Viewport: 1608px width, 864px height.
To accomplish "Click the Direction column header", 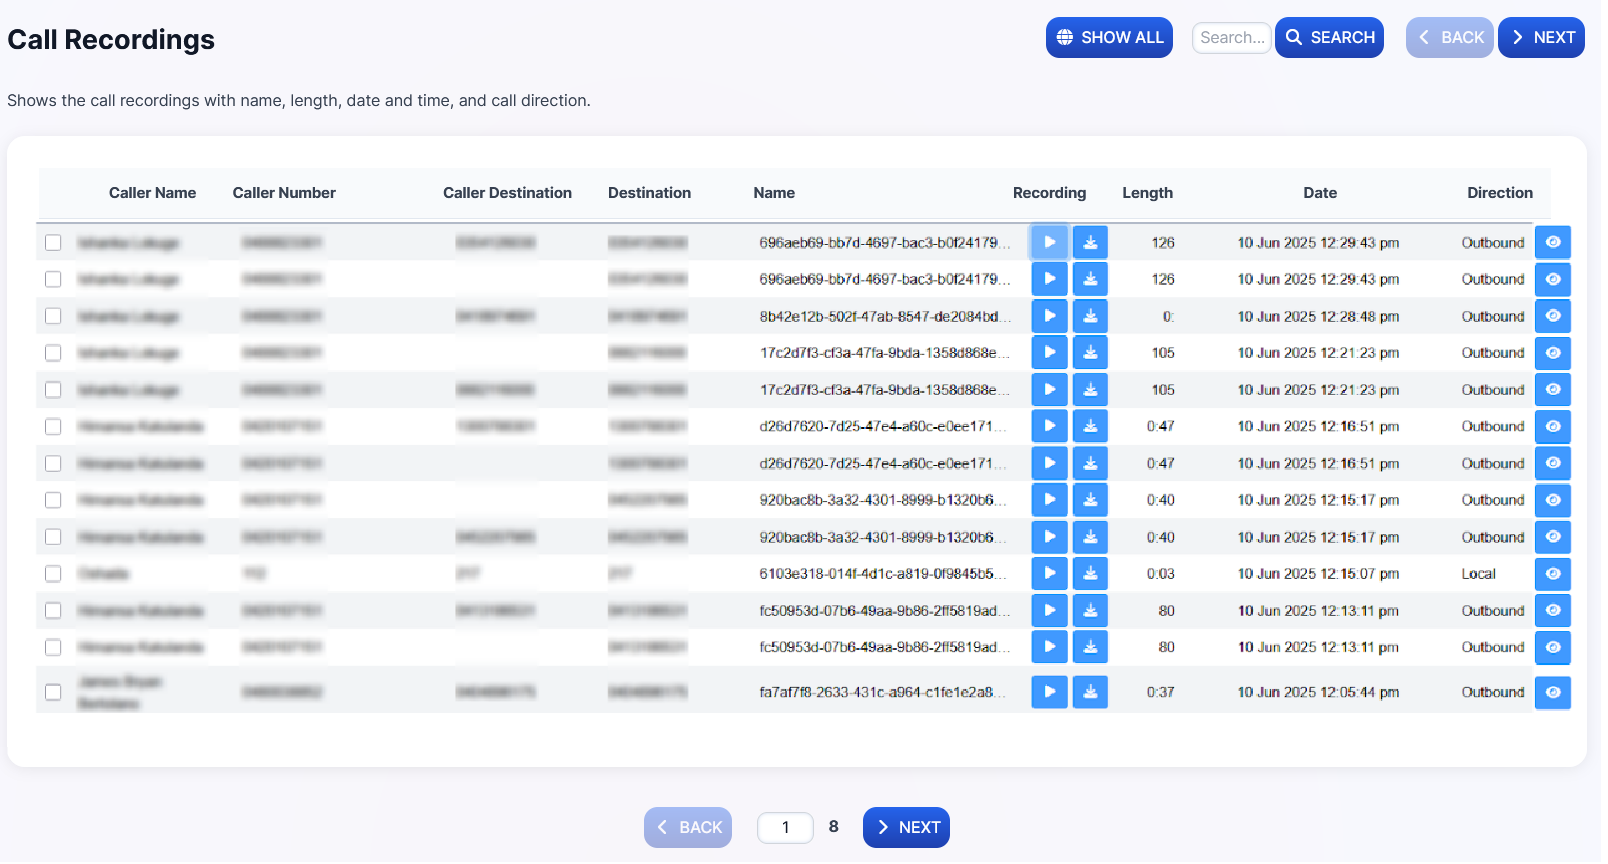I will click(x=1499, y=193).
